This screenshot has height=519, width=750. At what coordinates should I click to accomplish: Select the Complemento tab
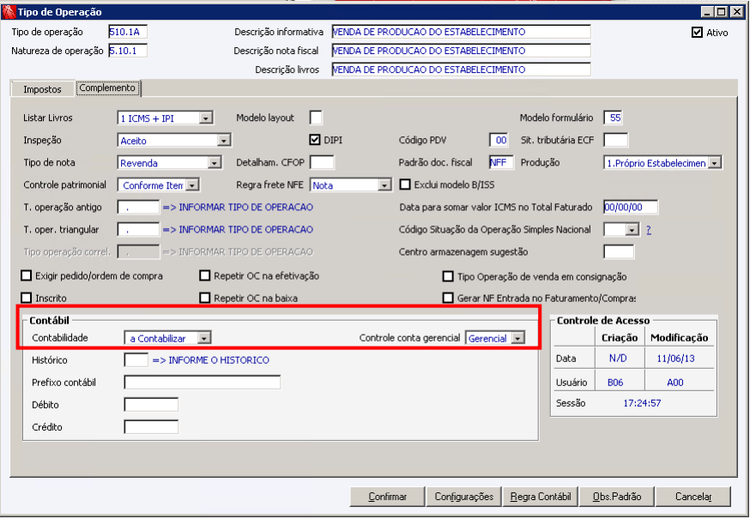click(108, 88)
